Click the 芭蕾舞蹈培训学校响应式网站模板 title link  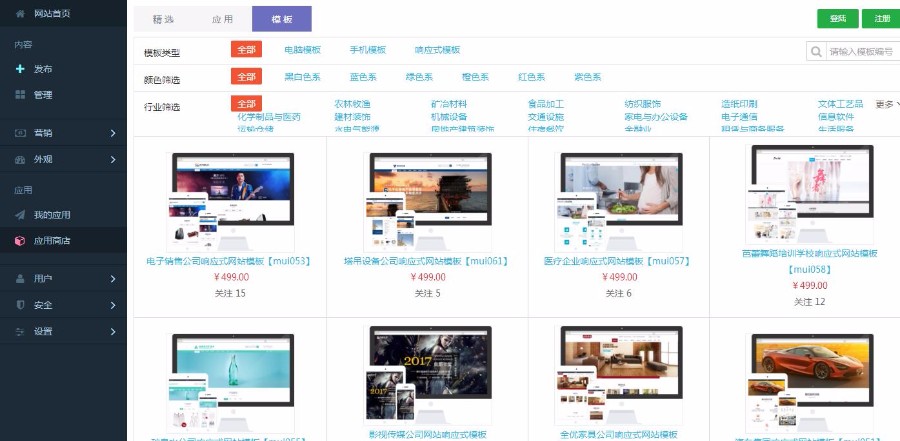tap(810, 261)
